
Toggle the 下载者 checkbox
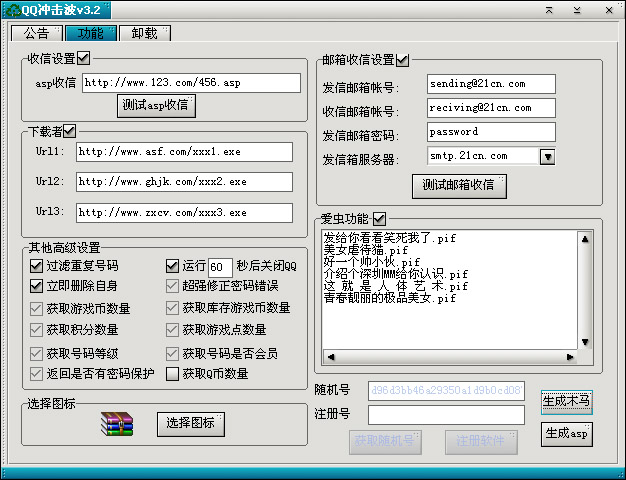[x=69, y=131]
